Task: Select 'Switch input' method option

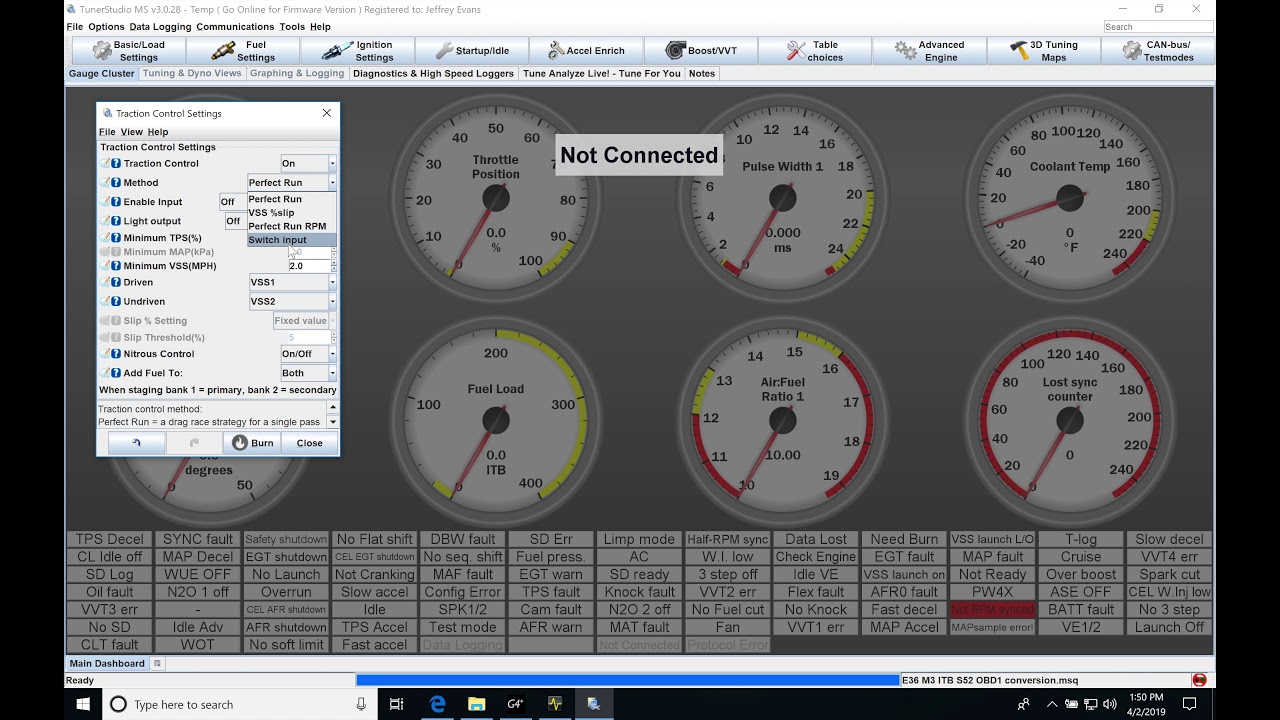Action: click(278, 240)
